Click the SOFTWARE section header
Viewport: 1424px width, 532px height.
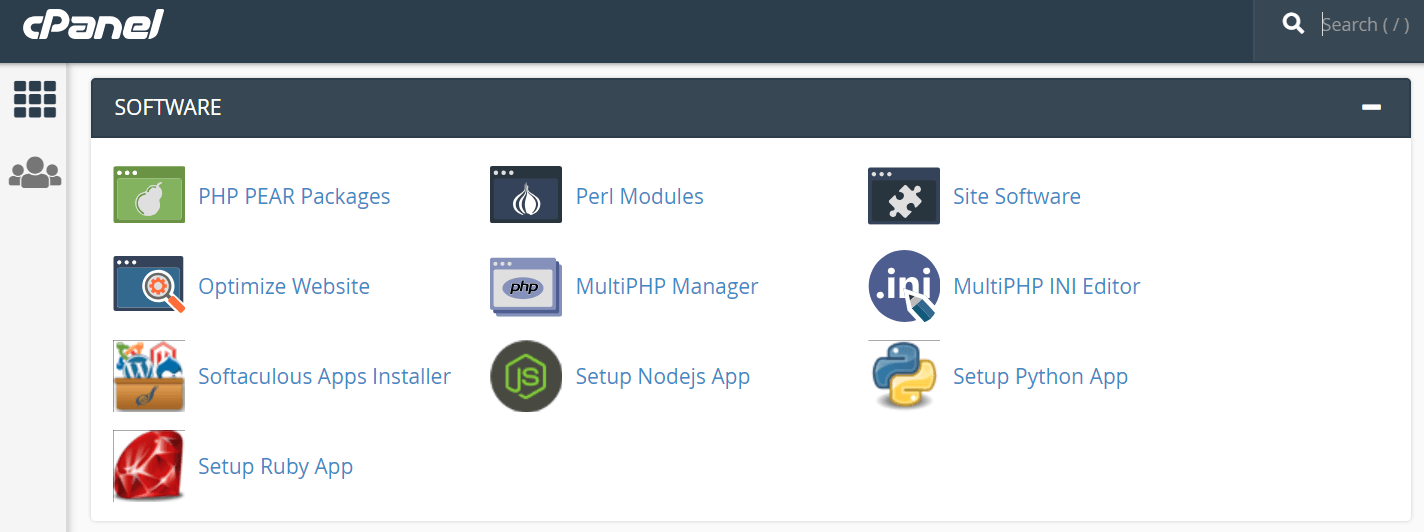(x=751, y=107)
